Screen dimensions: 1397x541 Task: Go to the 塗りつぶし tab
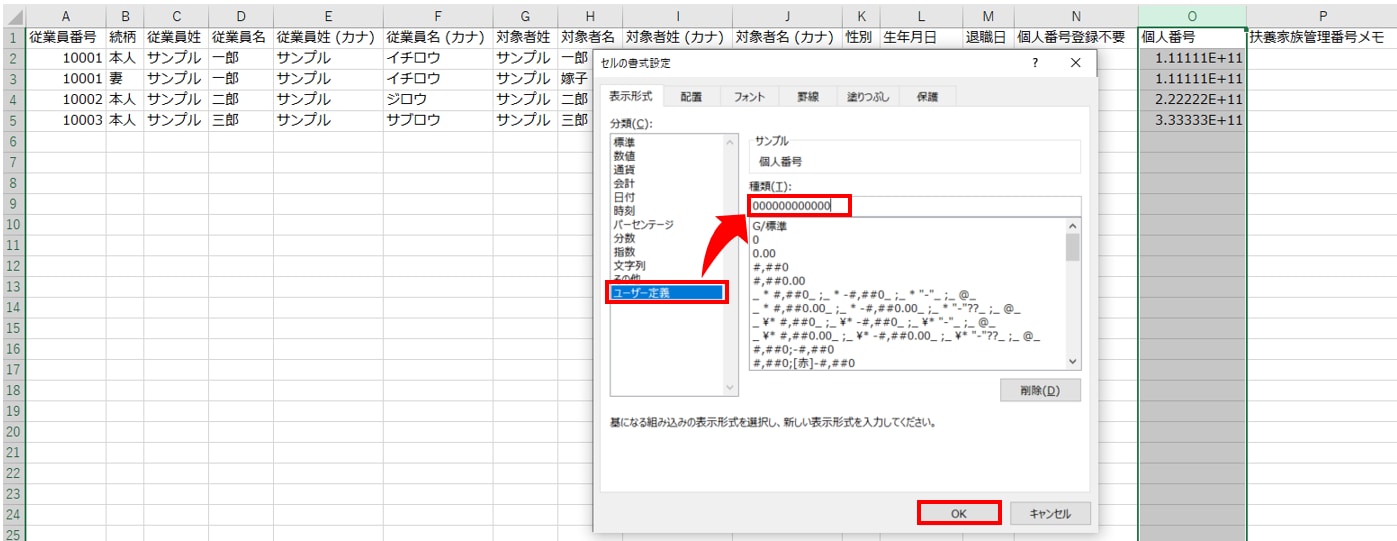[866, 96]
